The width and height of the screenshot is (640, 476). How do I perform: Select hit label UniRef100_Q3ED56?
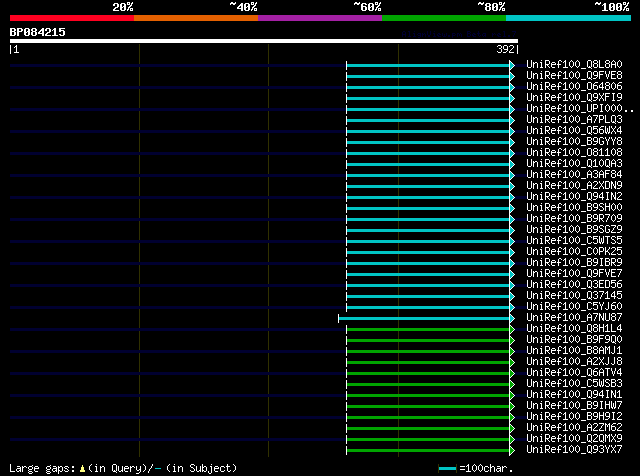point(574,285)
